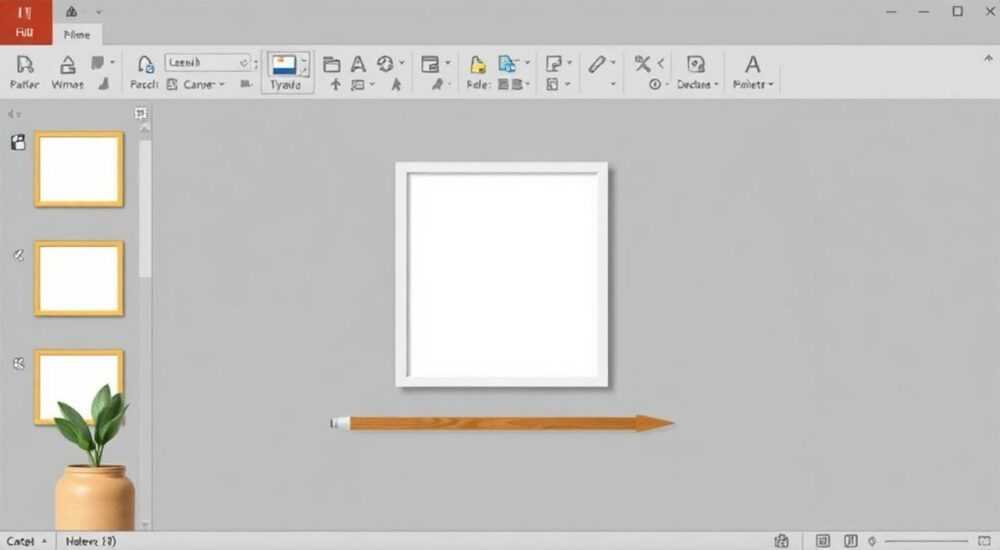
Task: Open the dropdown arrow next to the pencil icon
Action: pyautogui.click(x=613, y=63)
